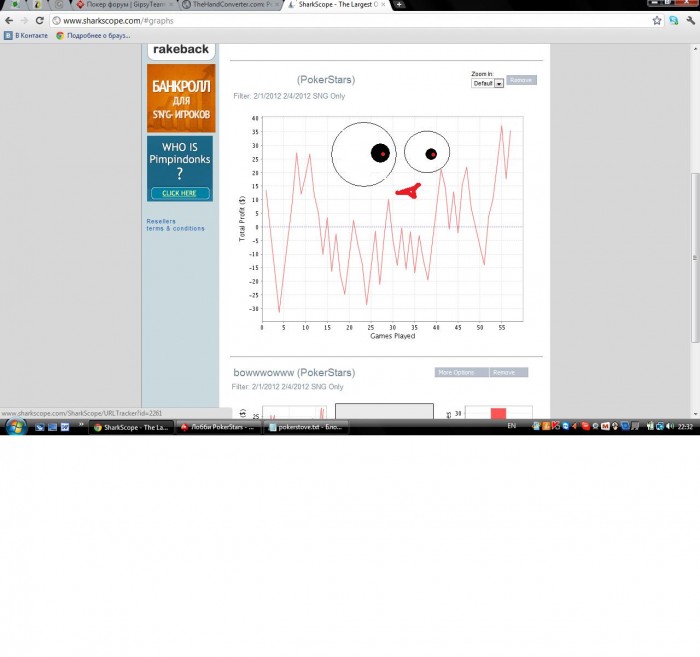Open the Chrome wrench settings menu
This screenshot has height=657, width=700.
[x=691, y=21]
